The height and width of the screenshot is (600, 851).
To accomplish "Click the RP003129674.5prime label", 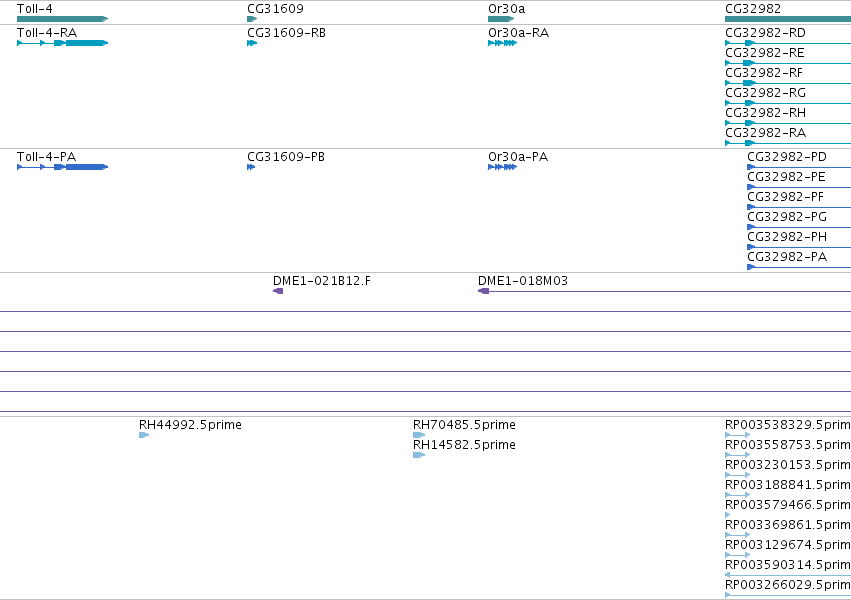I will (x=788, y=545).
